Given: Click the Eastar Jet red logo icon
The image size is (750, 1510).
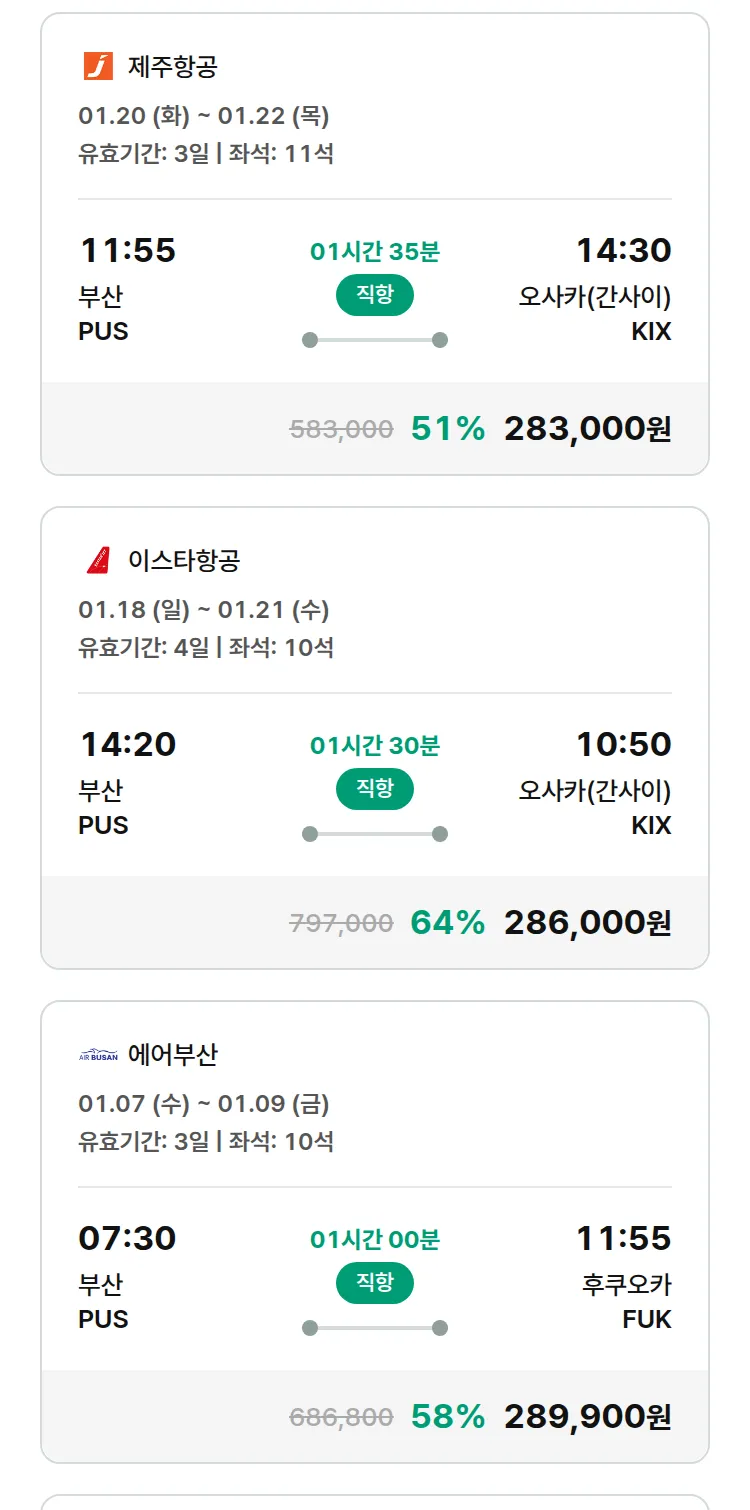Looking at the screenshot, I should coord(98,560).
